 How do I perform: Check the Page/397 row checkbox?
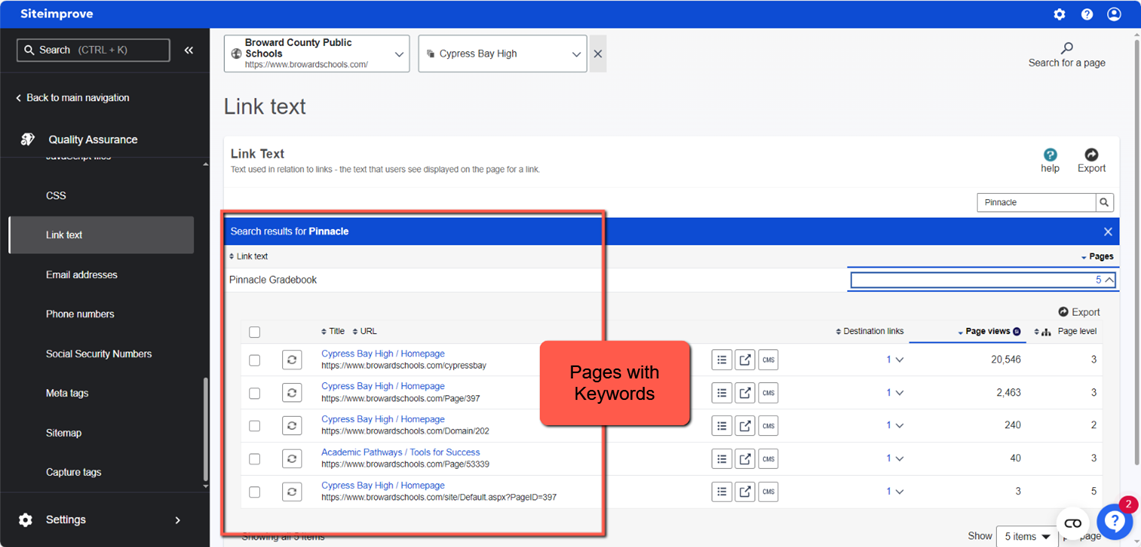point(255,393)
